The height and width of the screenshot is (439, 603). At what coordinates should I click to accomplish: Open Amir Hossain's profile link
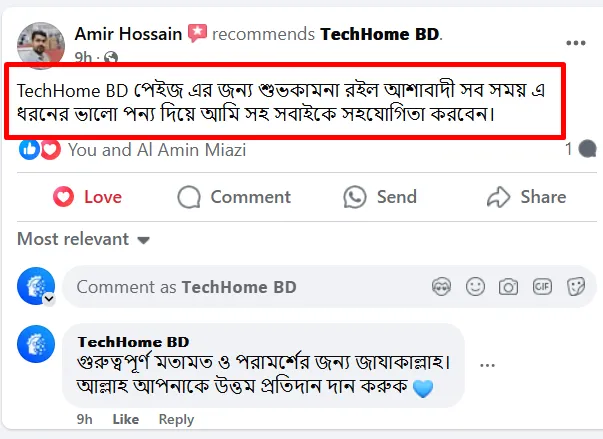pyautogui.click(x=128, y=34)
